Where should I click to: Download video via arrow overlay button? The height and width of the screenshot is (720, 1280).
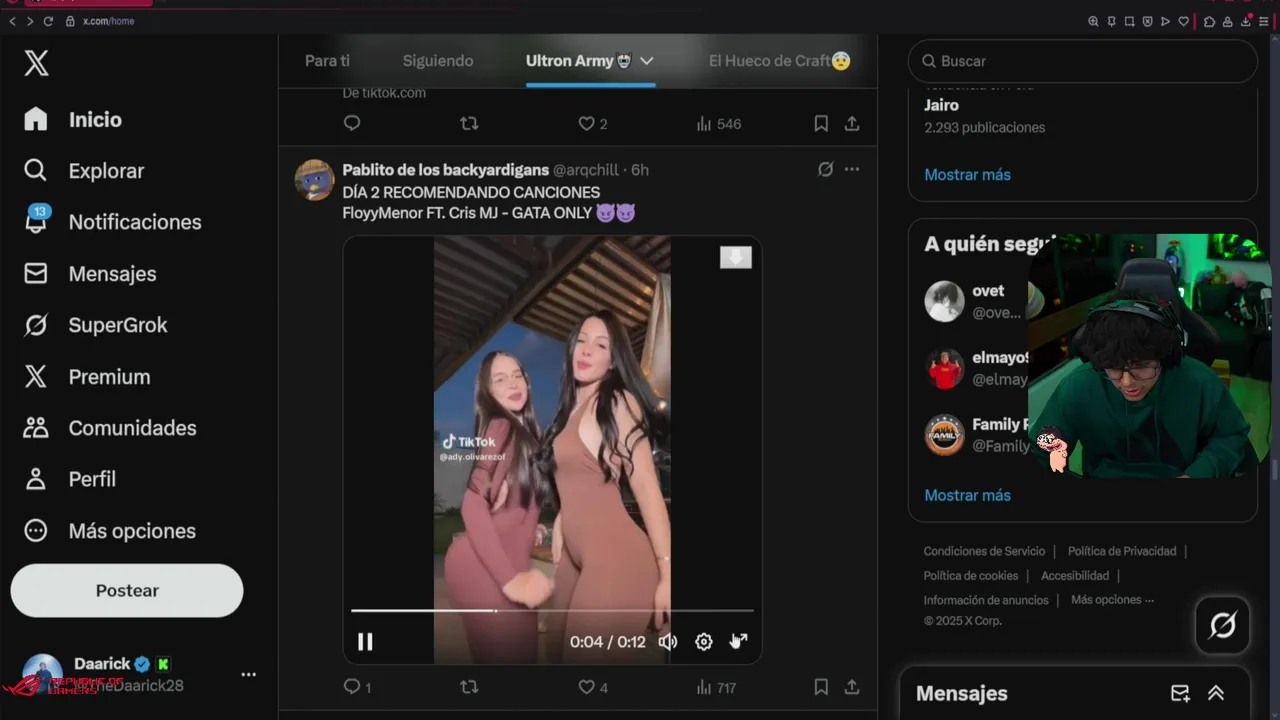click(x=736, y=258)
